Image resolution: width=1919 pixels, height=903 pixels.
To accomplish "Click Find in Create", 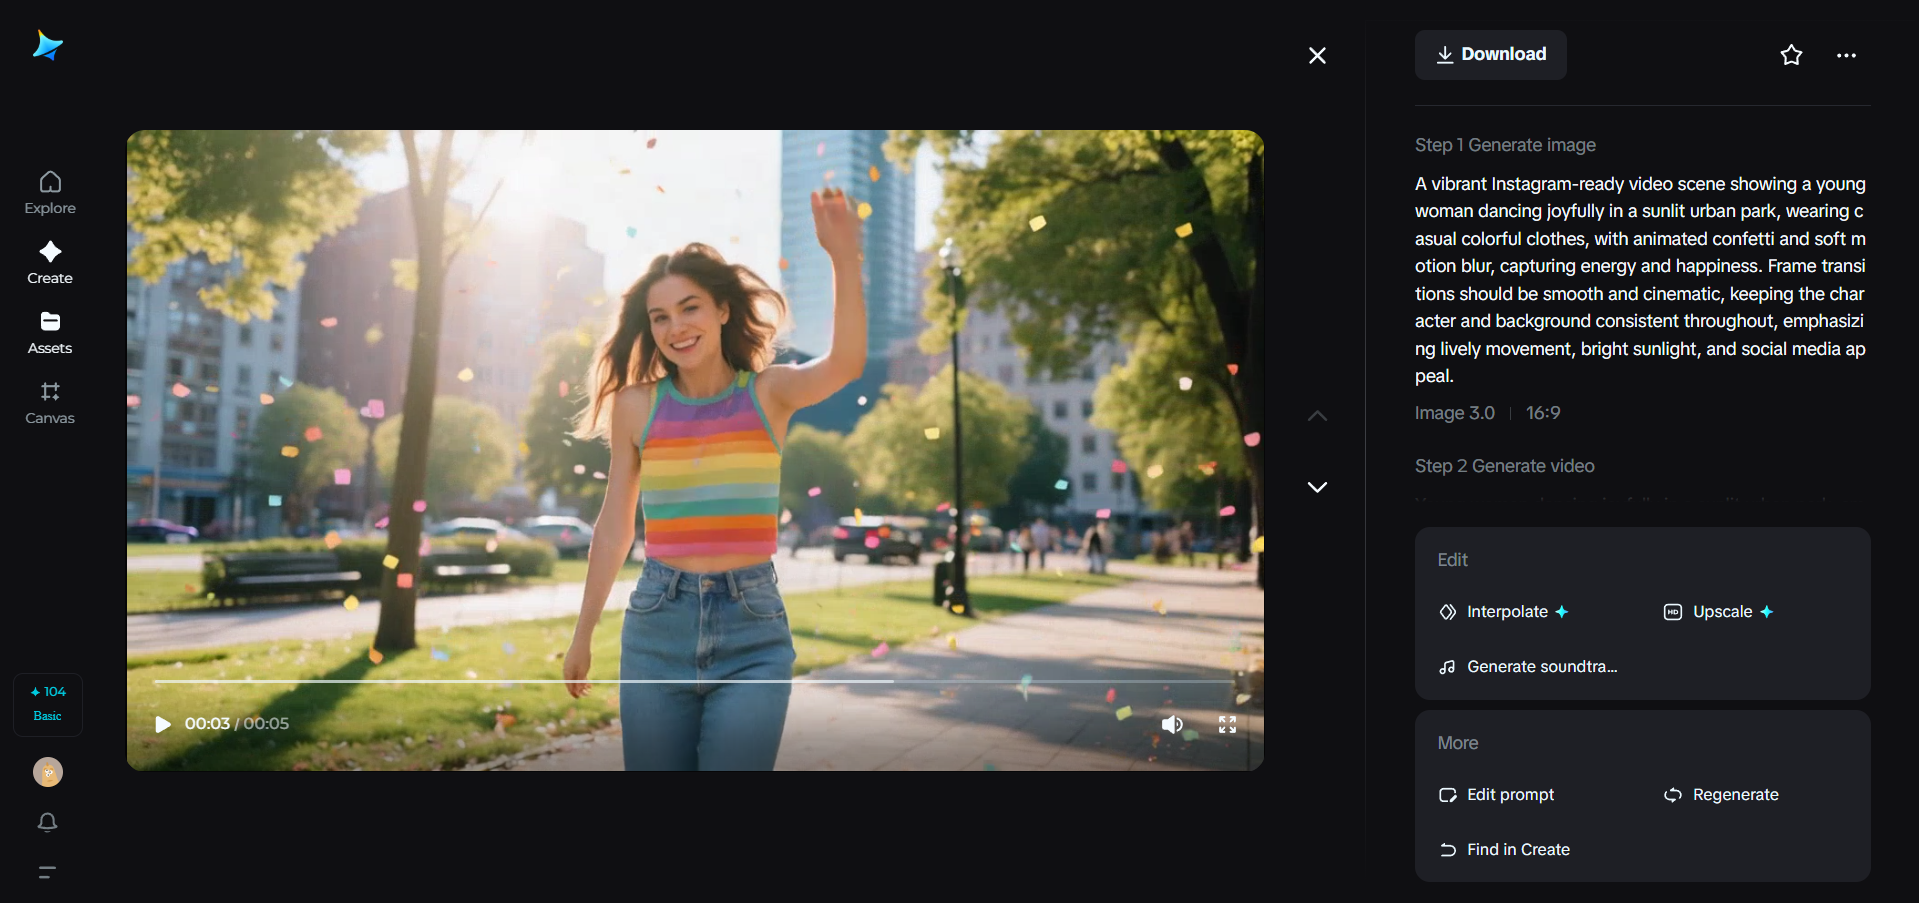I will click(1504, 850).
